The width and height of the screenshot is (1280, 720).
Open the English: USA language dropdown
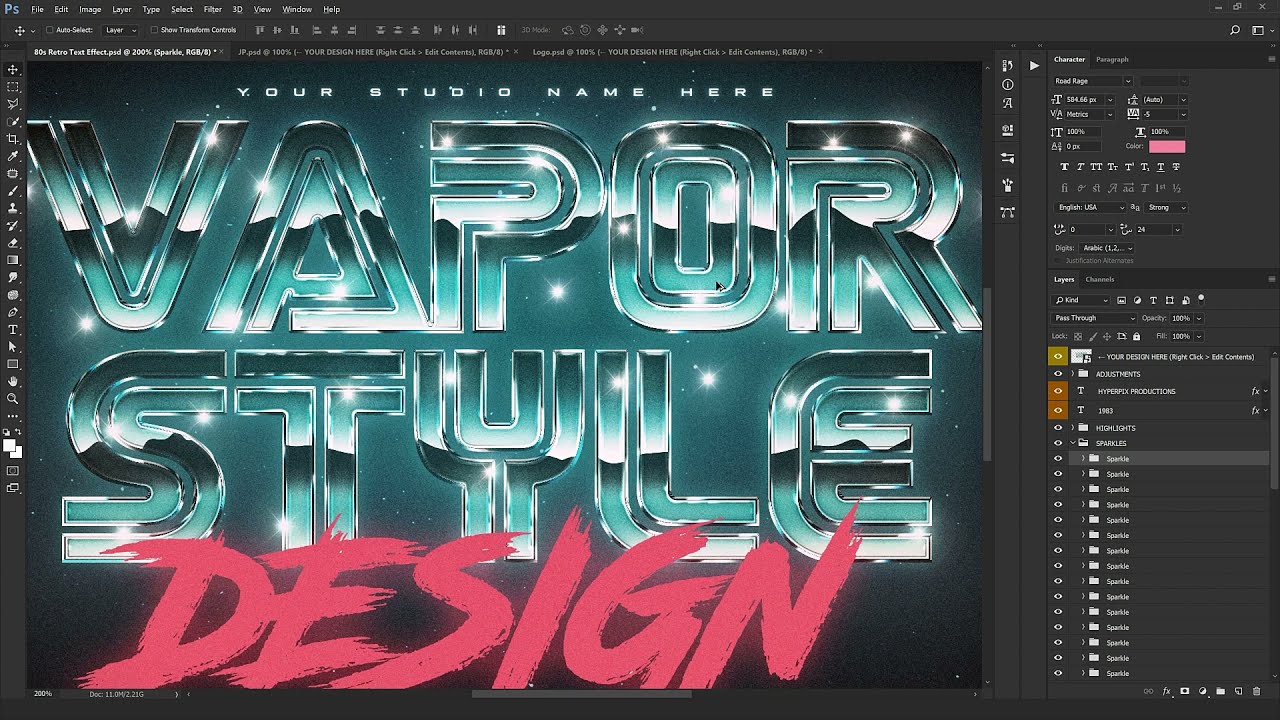(1091, 207)
